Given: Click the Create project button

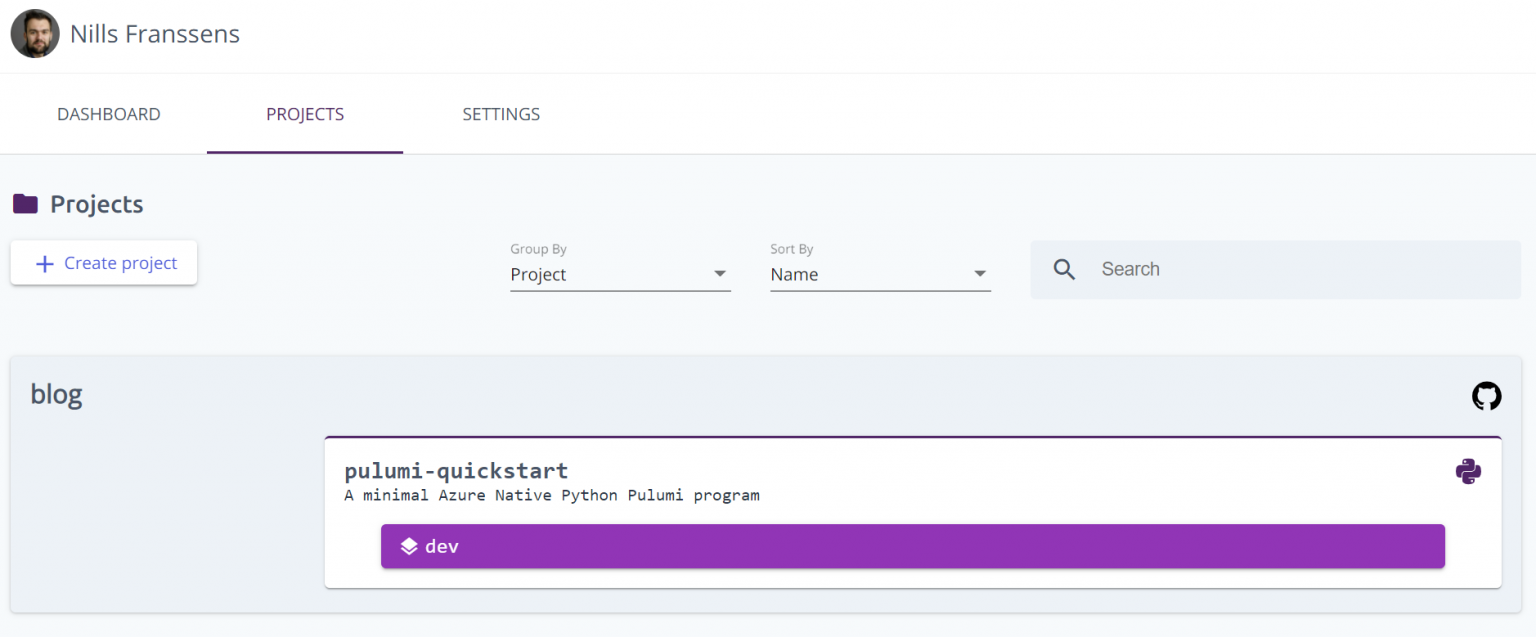Looking at the screenshot, I should (x=103, y=263).
